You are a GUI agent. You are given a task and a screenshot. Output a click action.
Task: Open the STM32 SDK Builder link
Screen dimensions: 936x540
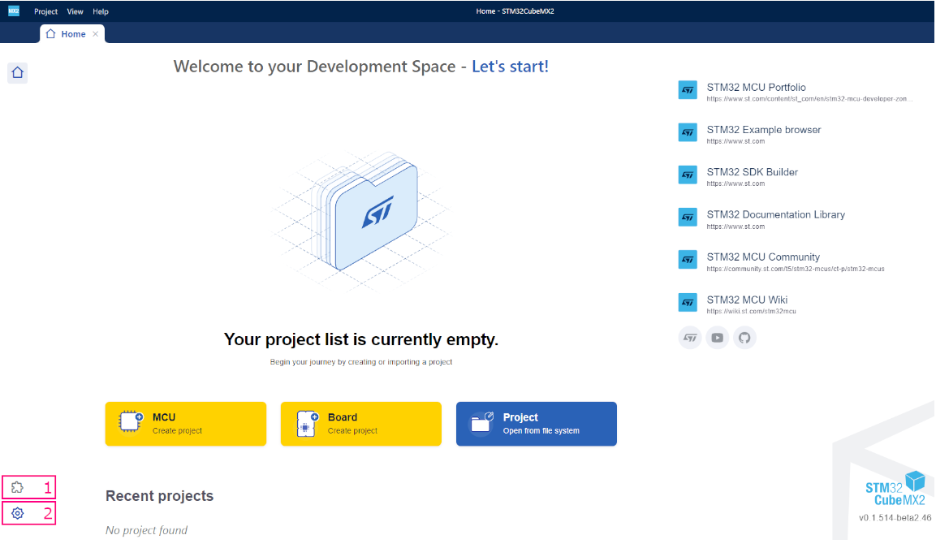pos(752,172)
